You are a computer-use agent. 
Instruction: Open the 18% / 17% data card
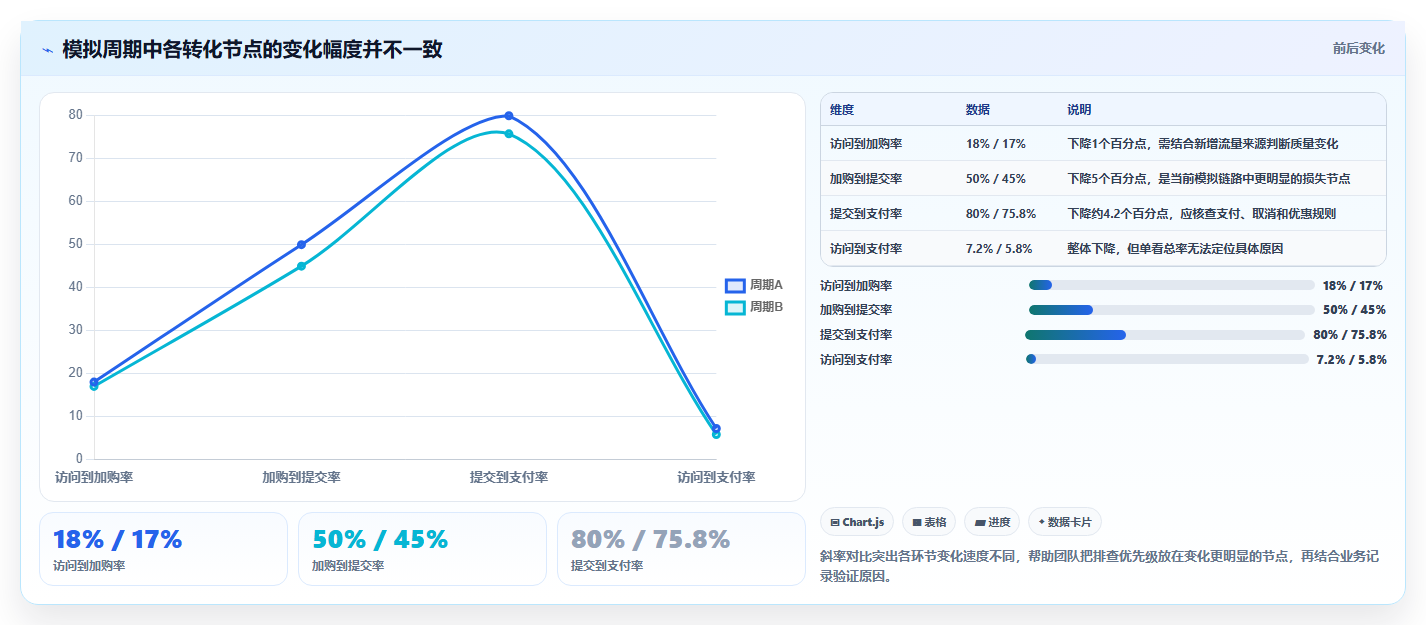click(163, 549)
